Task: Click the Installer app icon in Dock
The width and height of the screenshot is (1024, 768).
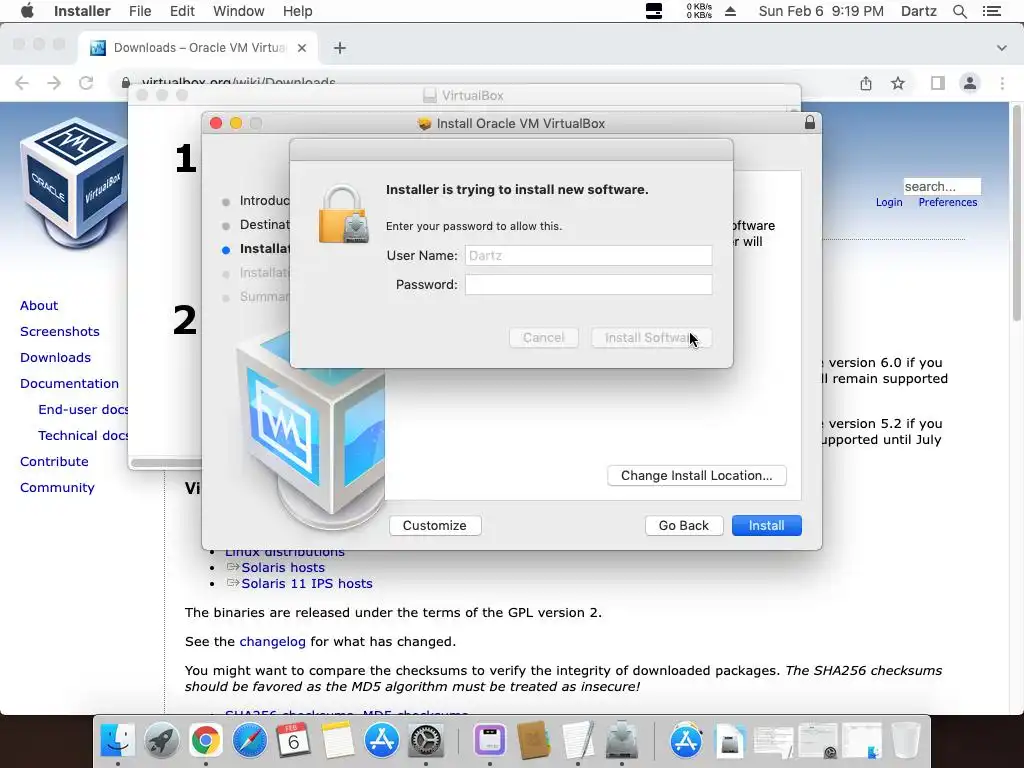Action: [x=622, y=741]
